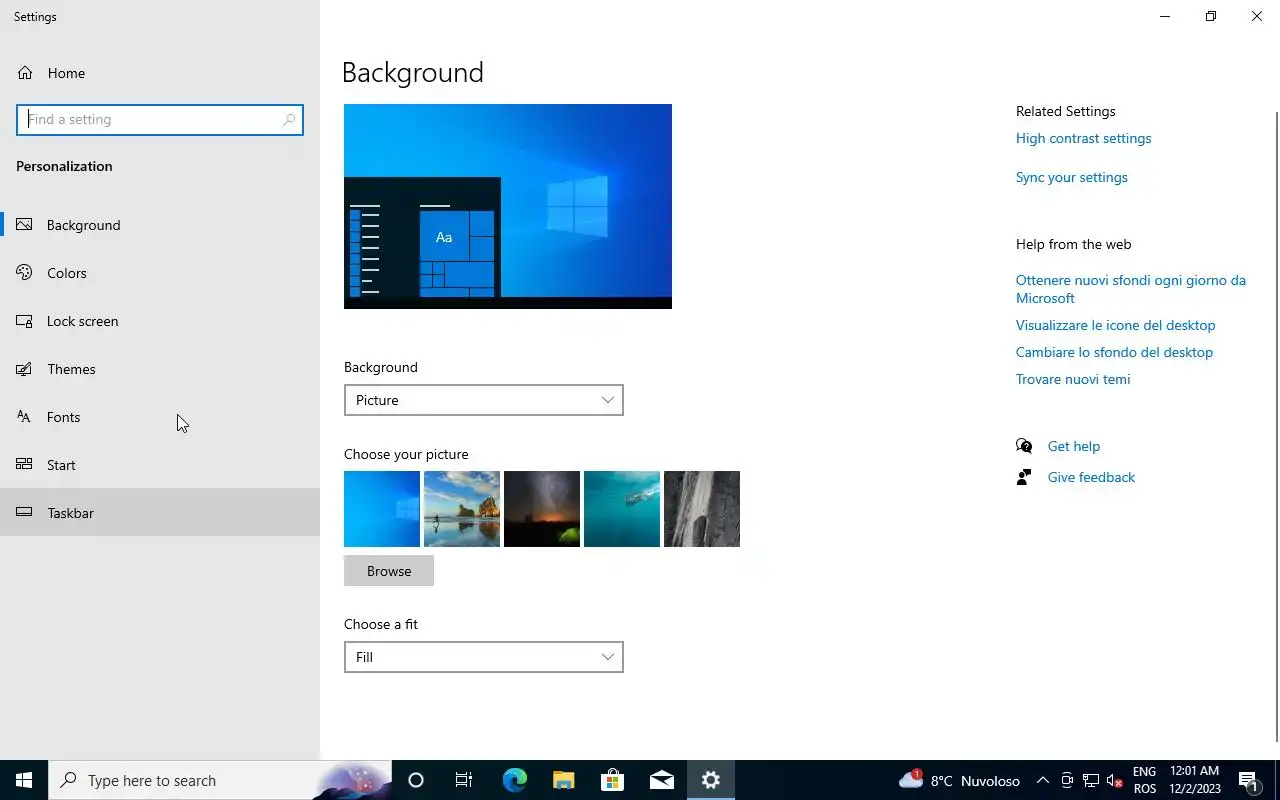
Task: Click the Settings page vertical scrollbar
Action: [1275, 425]
